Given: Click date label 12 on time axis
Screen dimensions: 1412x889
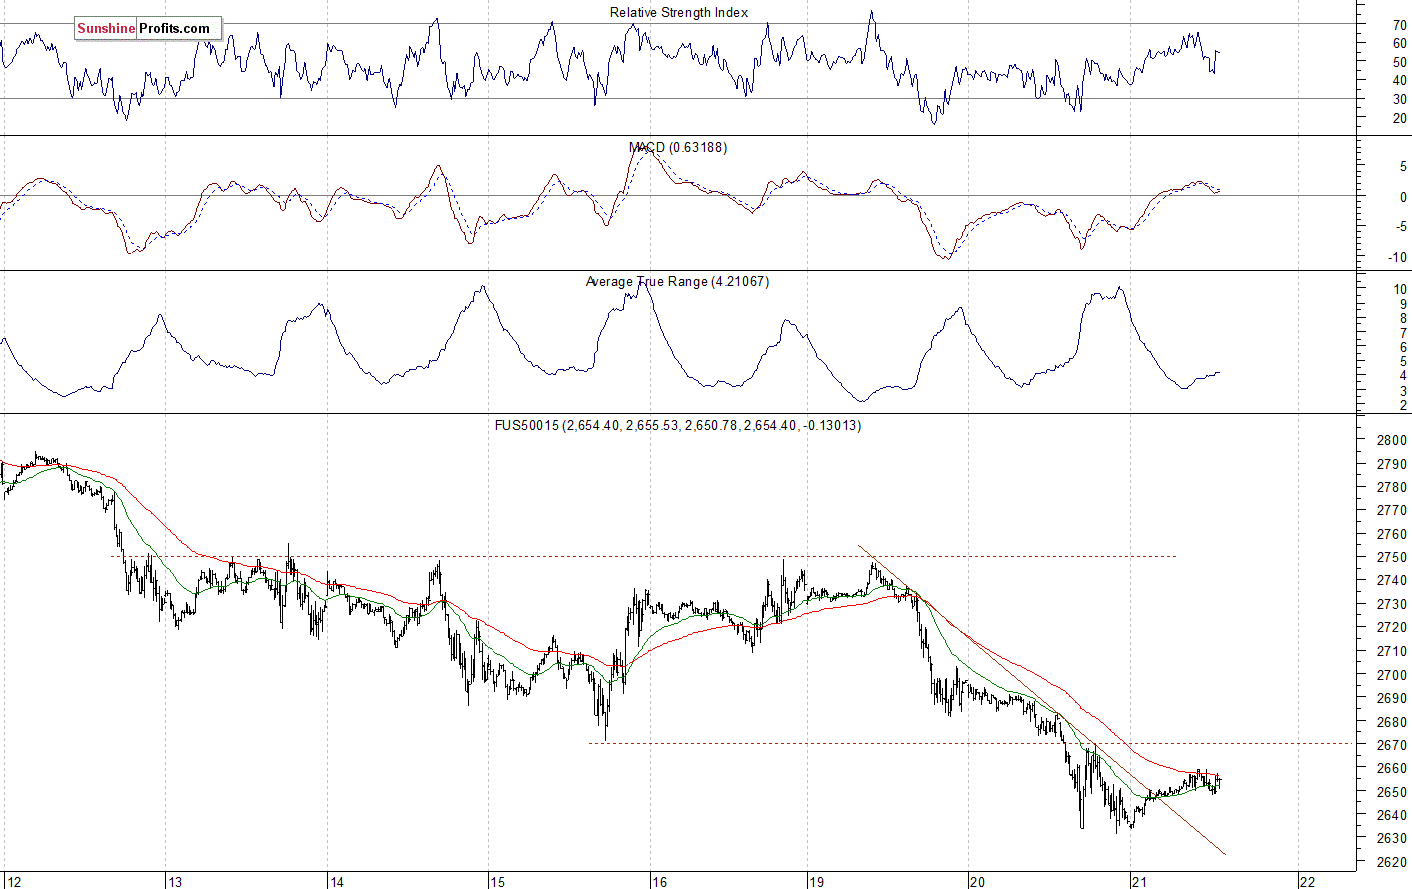Looking at the screenshot, I should tap(13, 881).
